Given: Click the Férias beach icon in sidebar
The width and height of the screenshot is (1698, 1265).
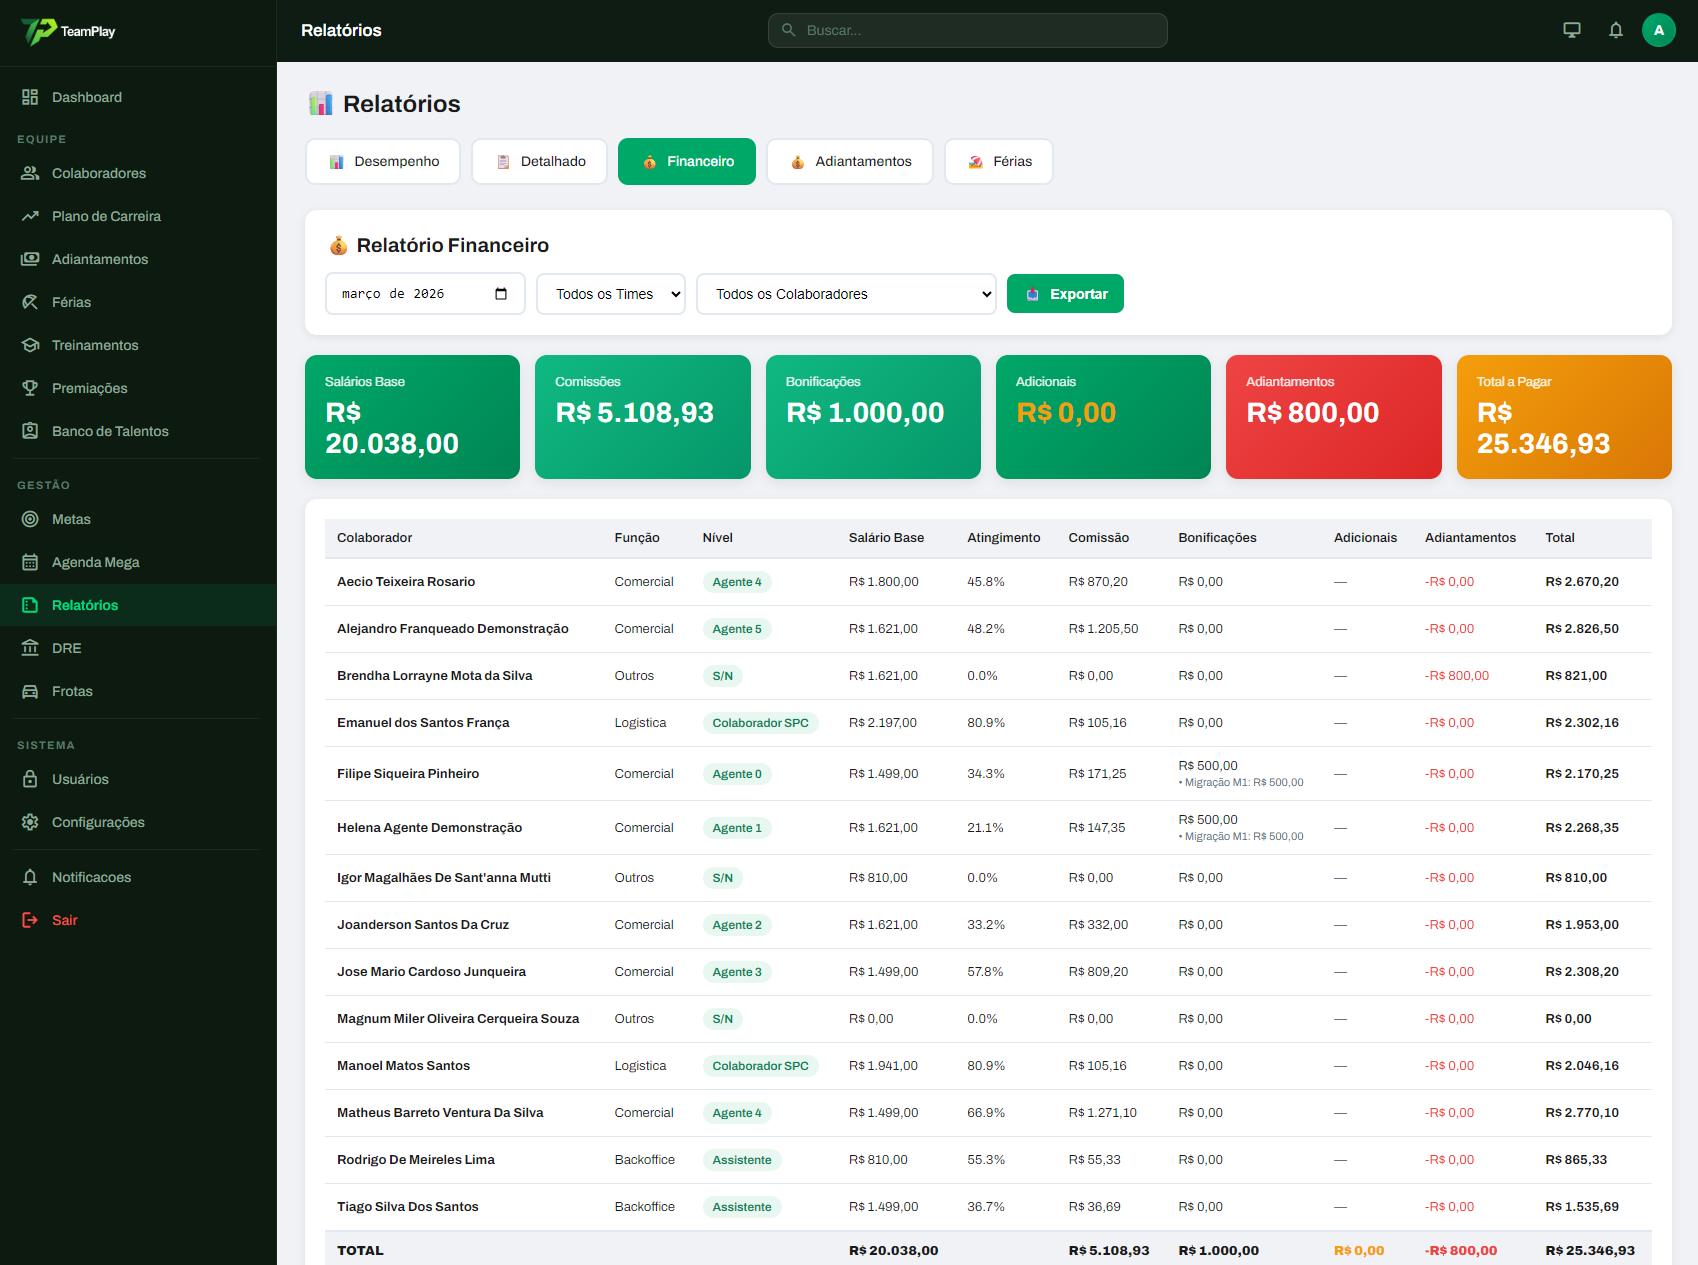Looking at the screenshot, I should click(x=30, y=302).
